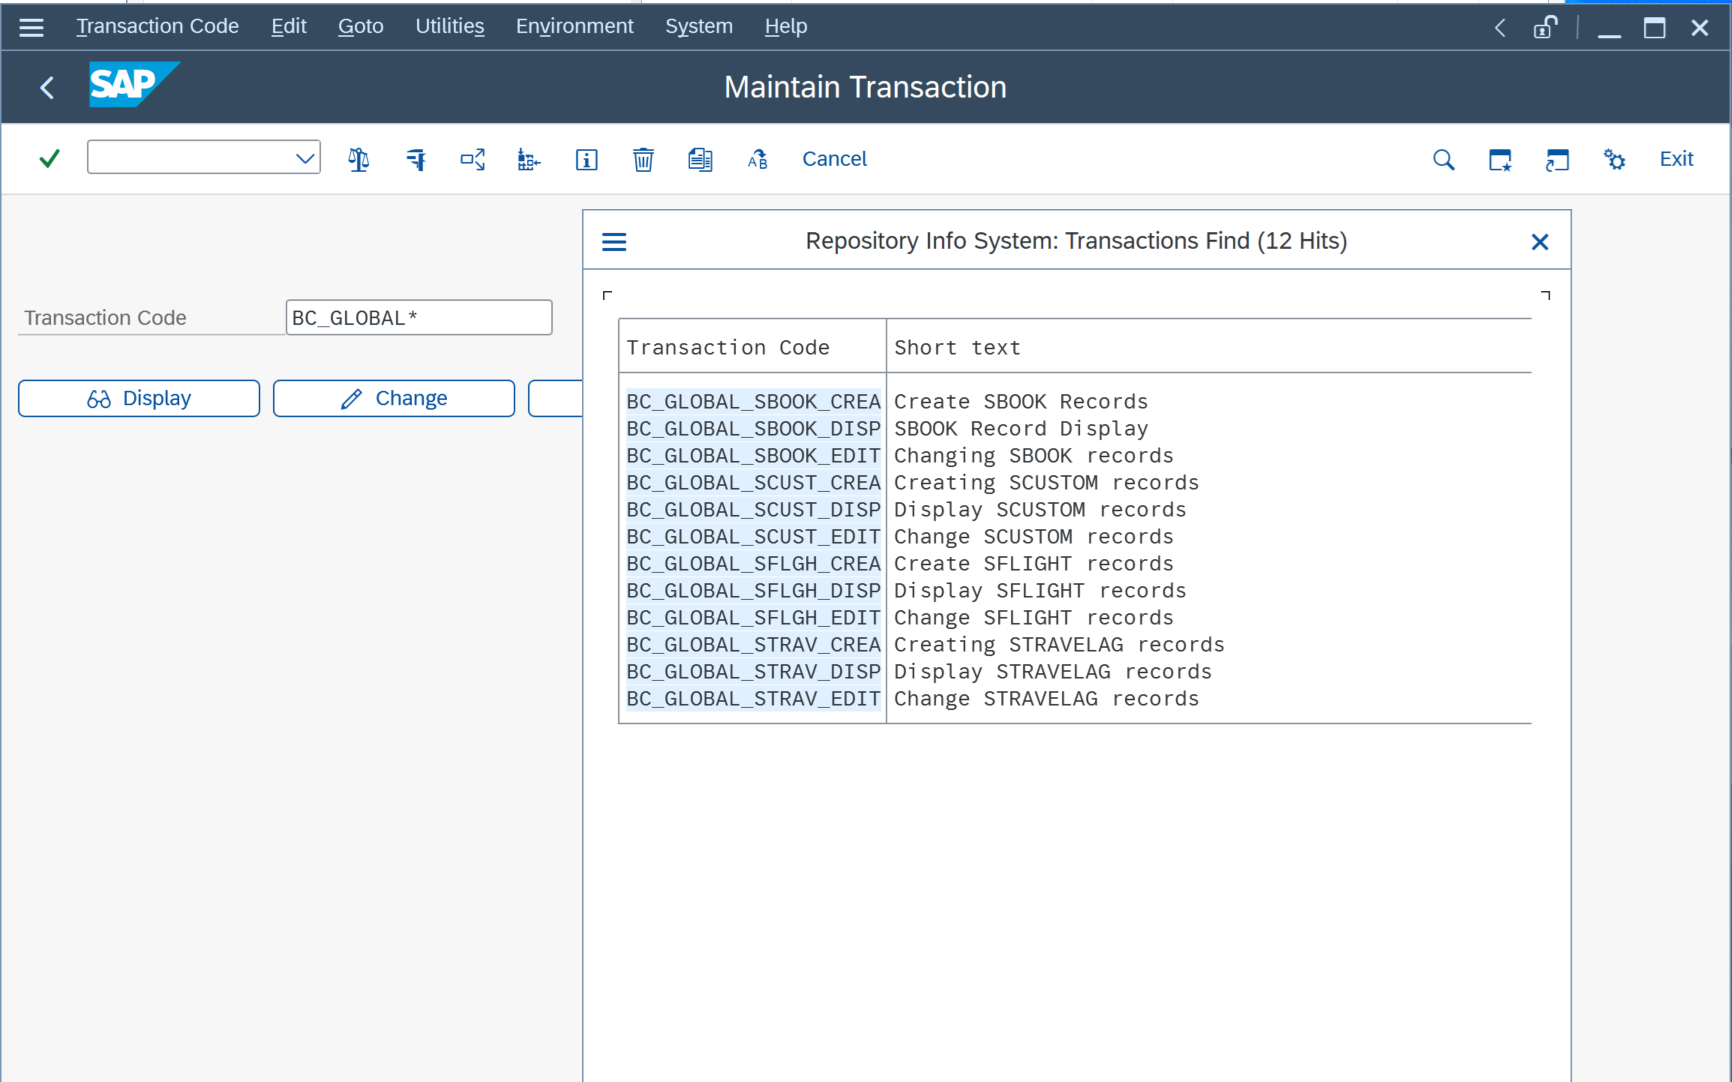
Task: Open the main hamburger menu in the menu bar
Action: click(32, 27)
